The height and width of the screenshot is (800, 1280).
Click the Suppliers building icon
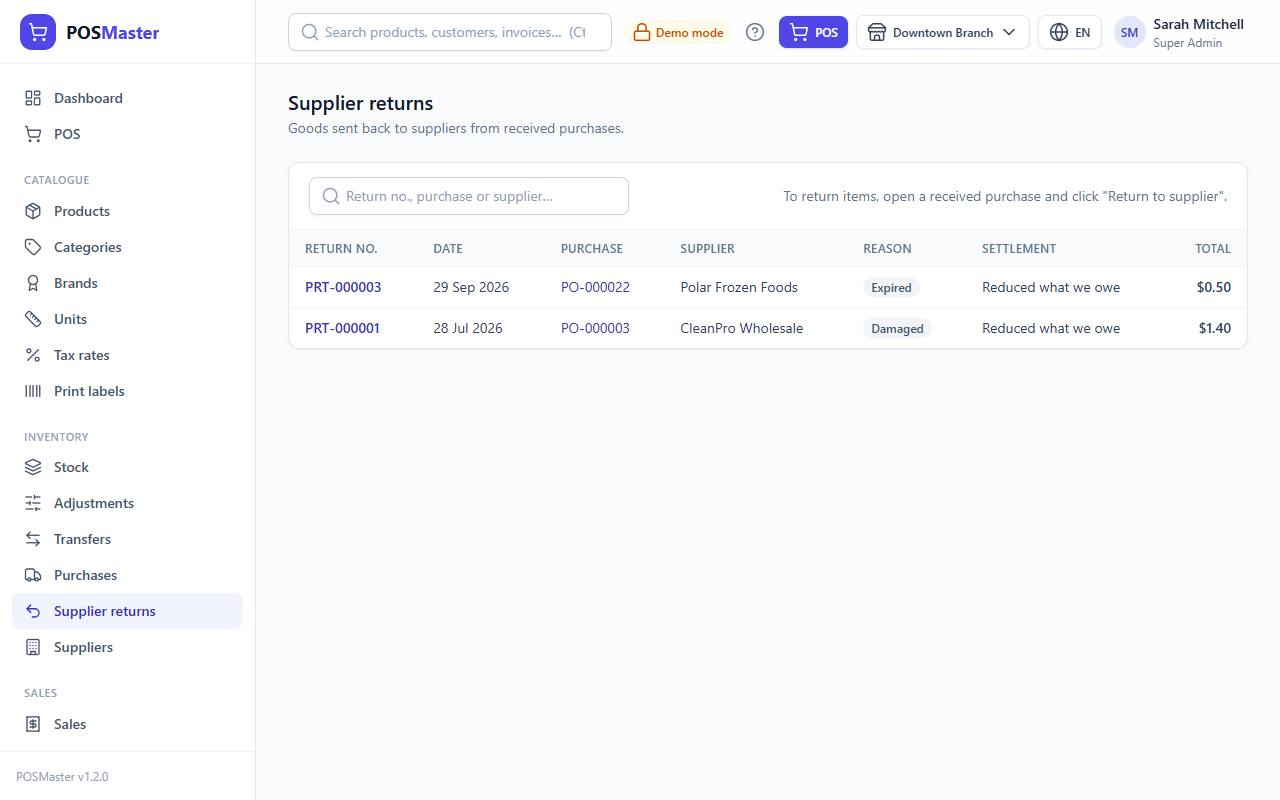tap(33, 647)
